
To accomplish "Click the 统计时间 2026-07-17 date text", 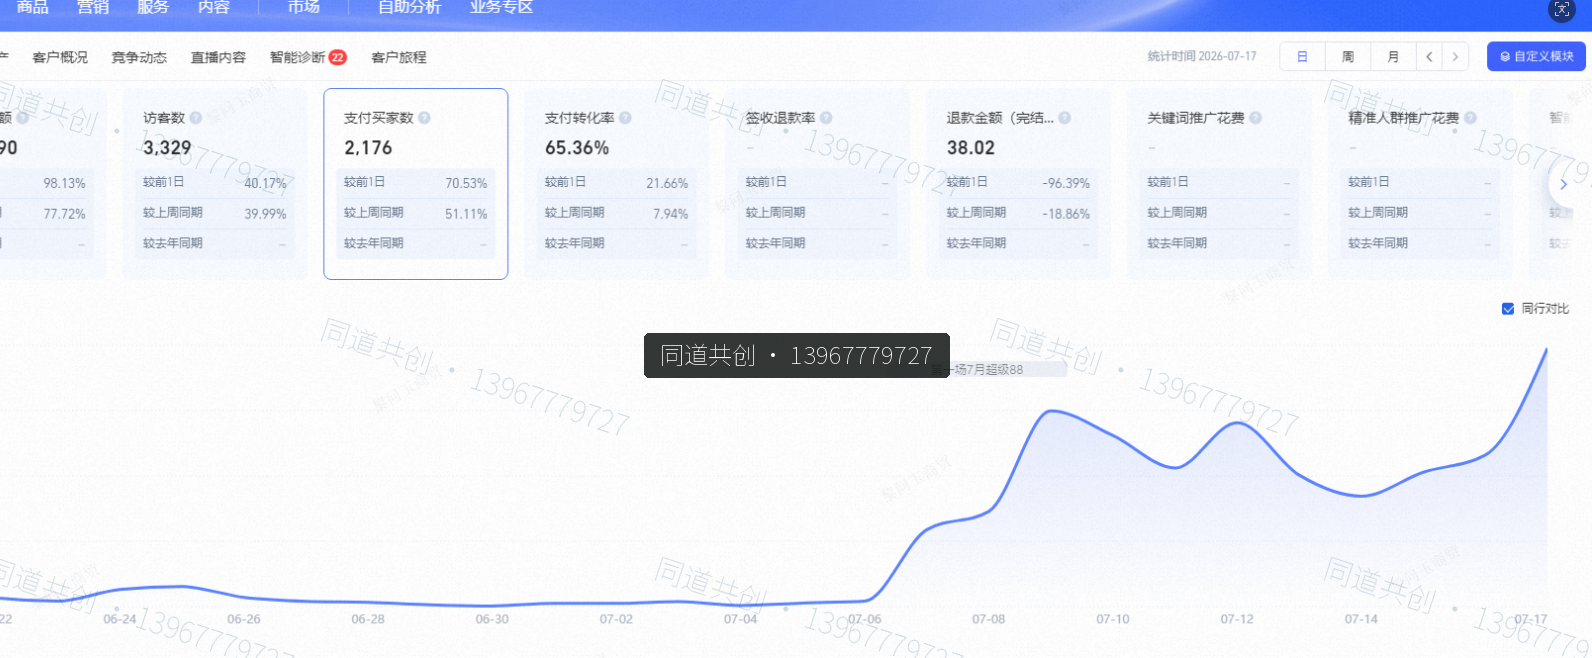I will click(1202, 57).
